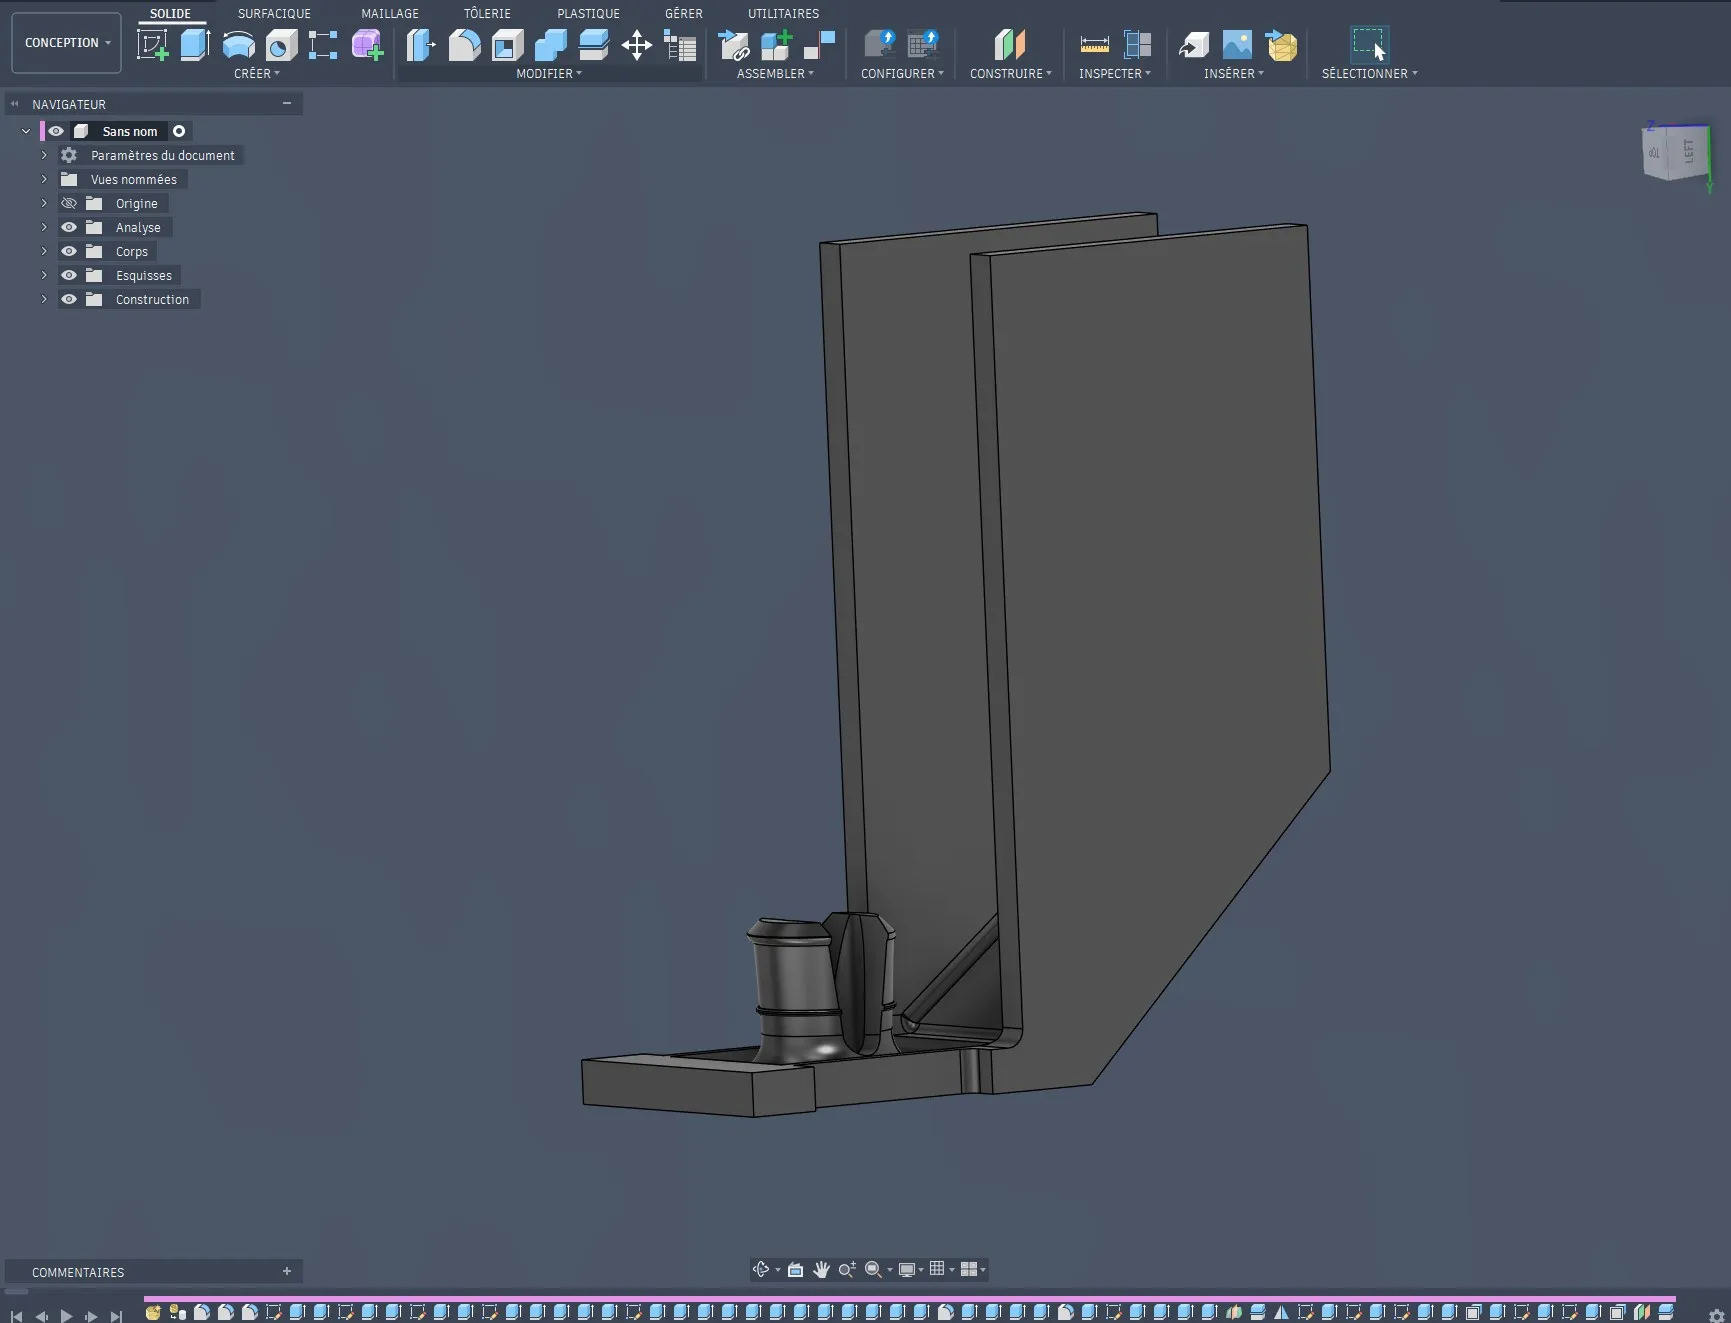Click the Offset Face icon
The image size is (1731, 1323).
point(593,45)
